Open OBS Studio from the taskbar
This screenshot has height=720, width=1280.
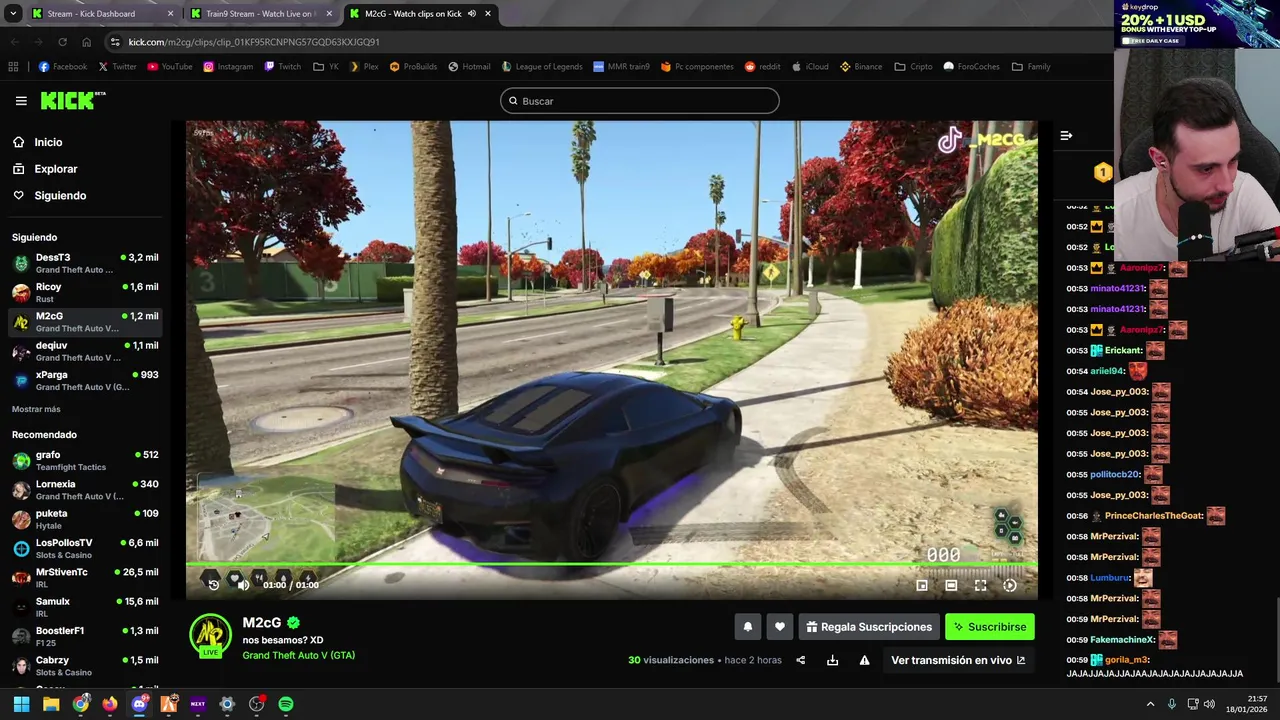[x=257, y=704]
